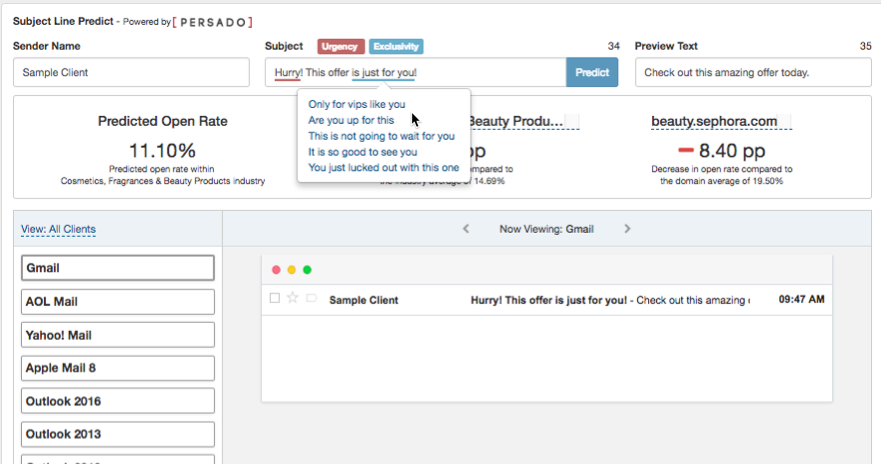Select Gmail in the client list
Viewport: 887px width, 464px height.
coord(118,268)
